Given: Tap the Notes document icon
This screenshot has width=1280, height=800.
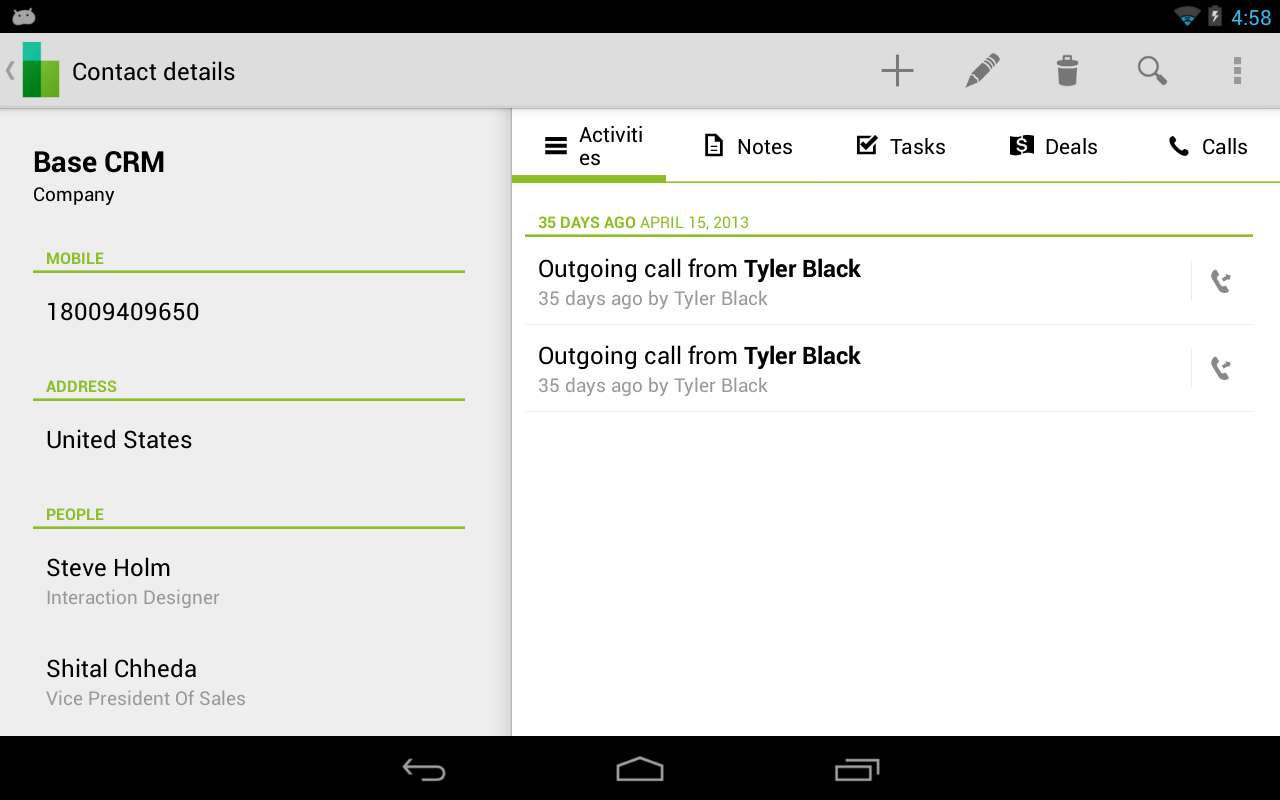Looking at the screenshot, I should coord(714,145).
